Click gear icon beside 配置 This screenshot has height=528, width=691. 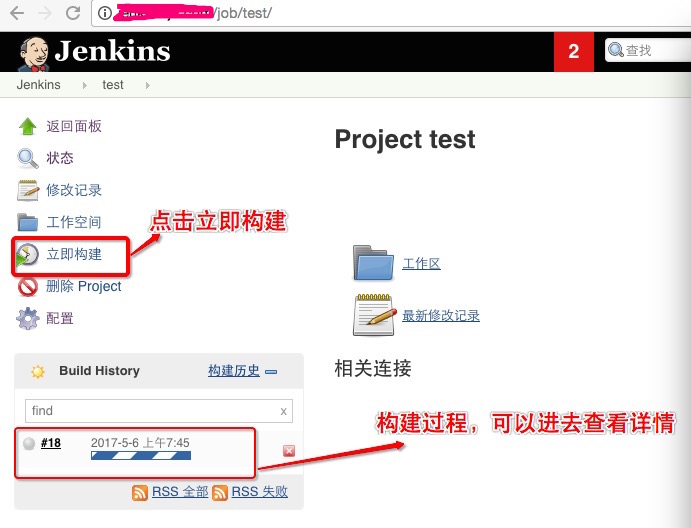[28, 318]
